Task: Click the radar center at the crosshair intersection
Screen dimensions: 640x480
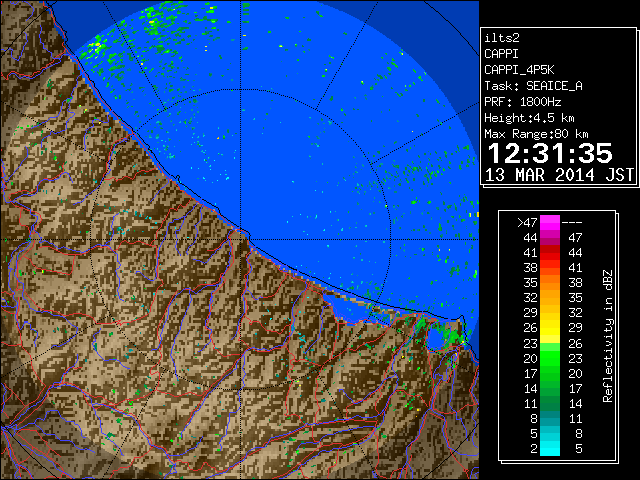Action: click(241, 239)
